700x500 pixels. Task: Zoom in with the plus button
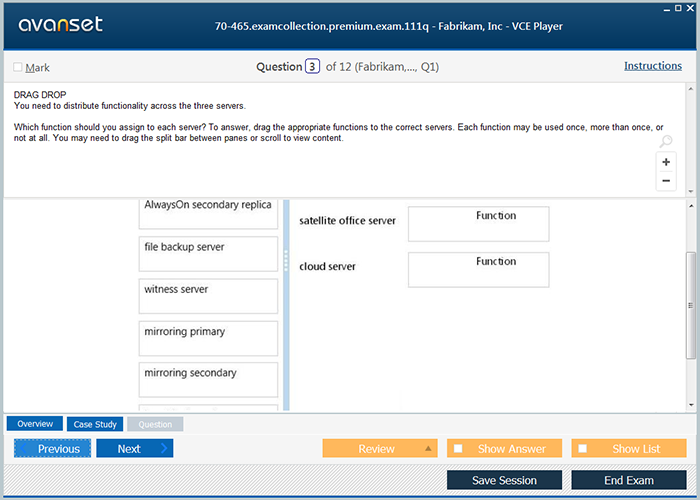(666, 162)
